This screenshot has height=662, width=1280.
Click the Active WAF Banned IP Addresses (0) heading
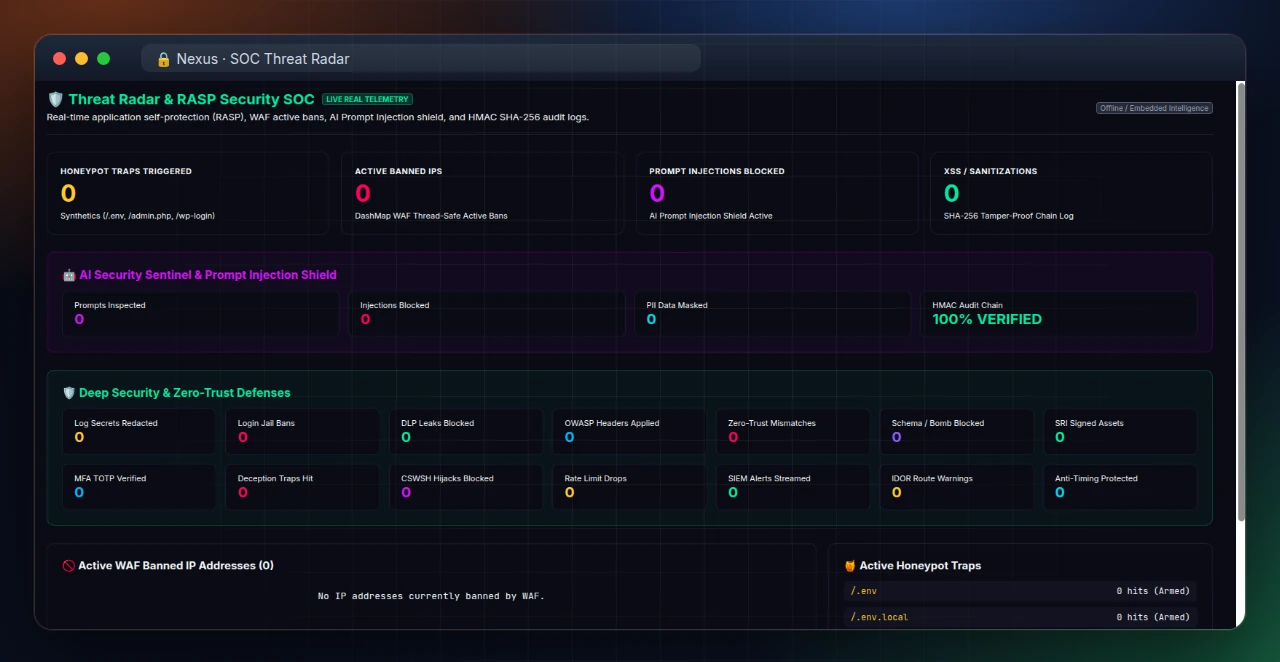pos(176,566)
